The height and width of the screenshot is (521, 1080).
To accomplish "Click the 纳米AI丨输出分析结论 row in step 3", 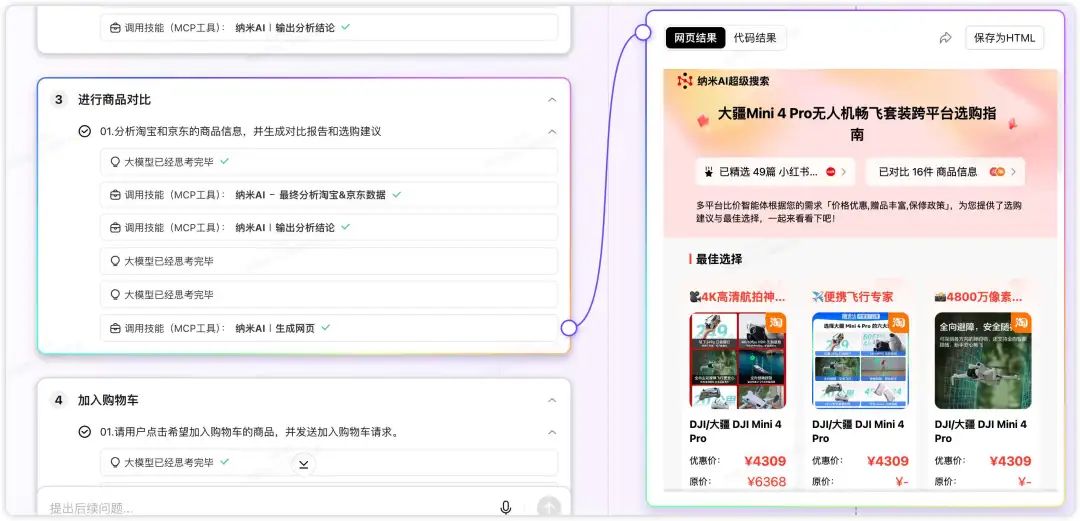I will tap(329, 227).
